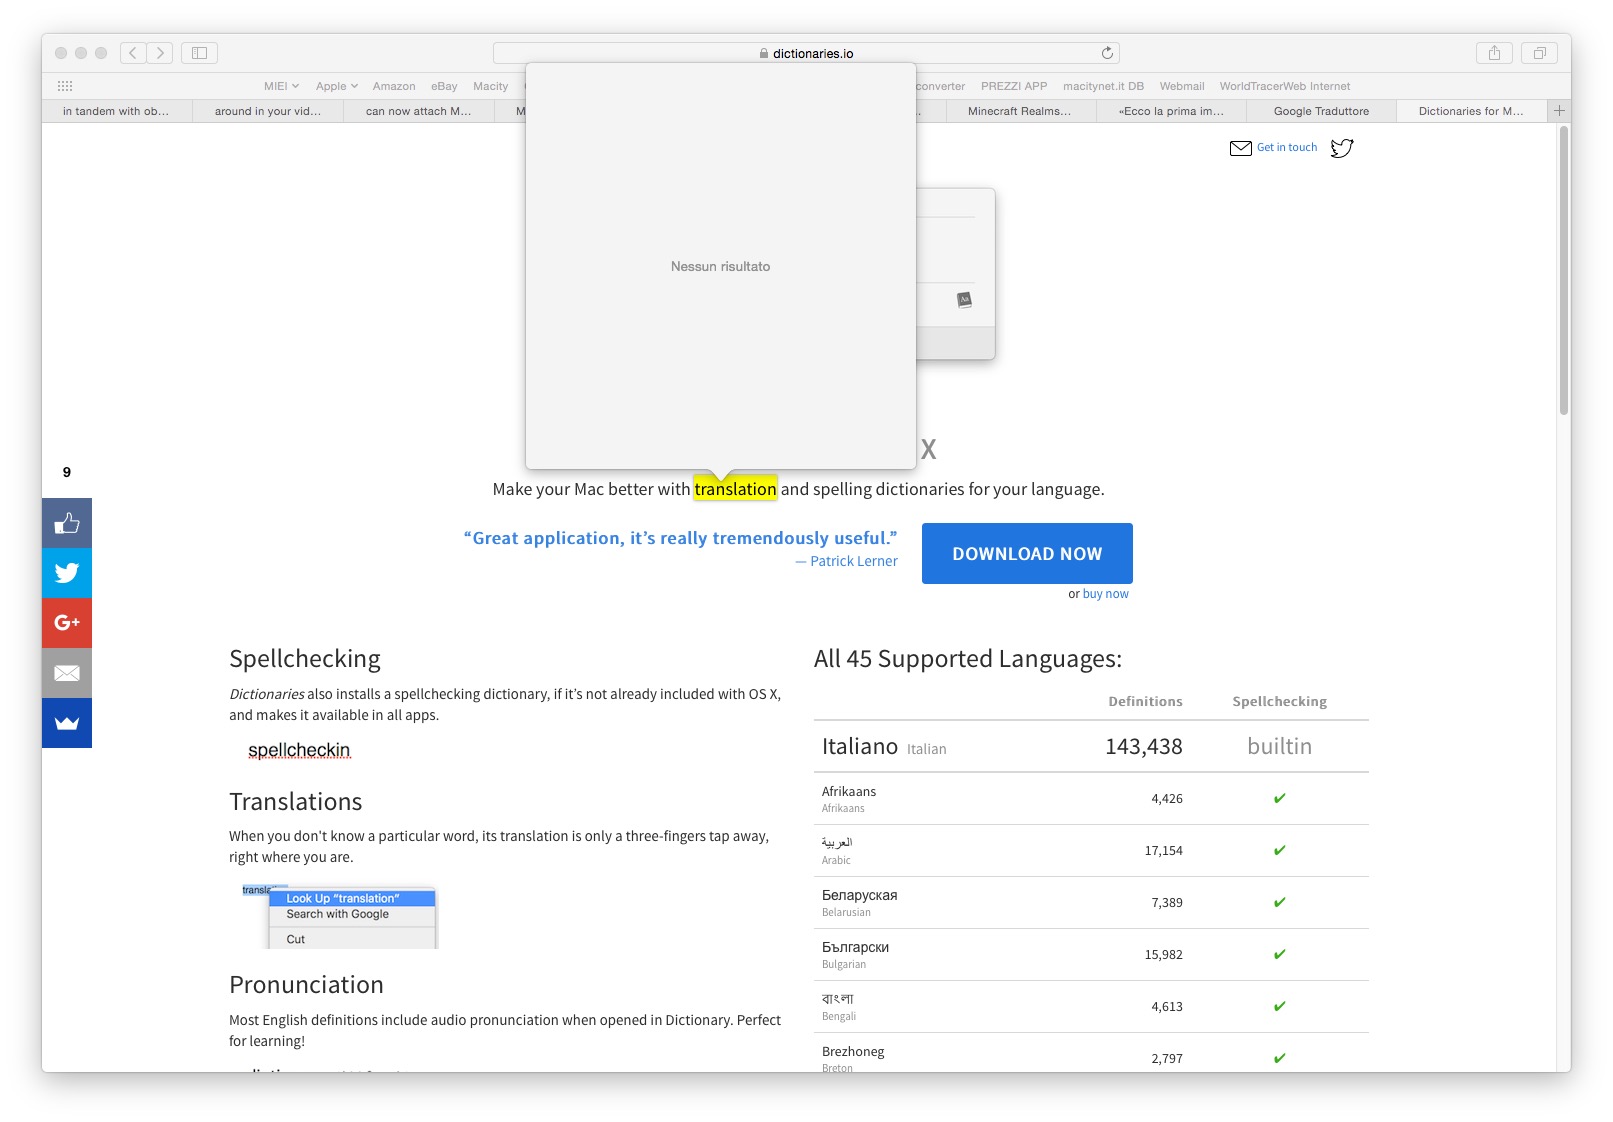Share on Twitter from the side bar

click(67, 573)
